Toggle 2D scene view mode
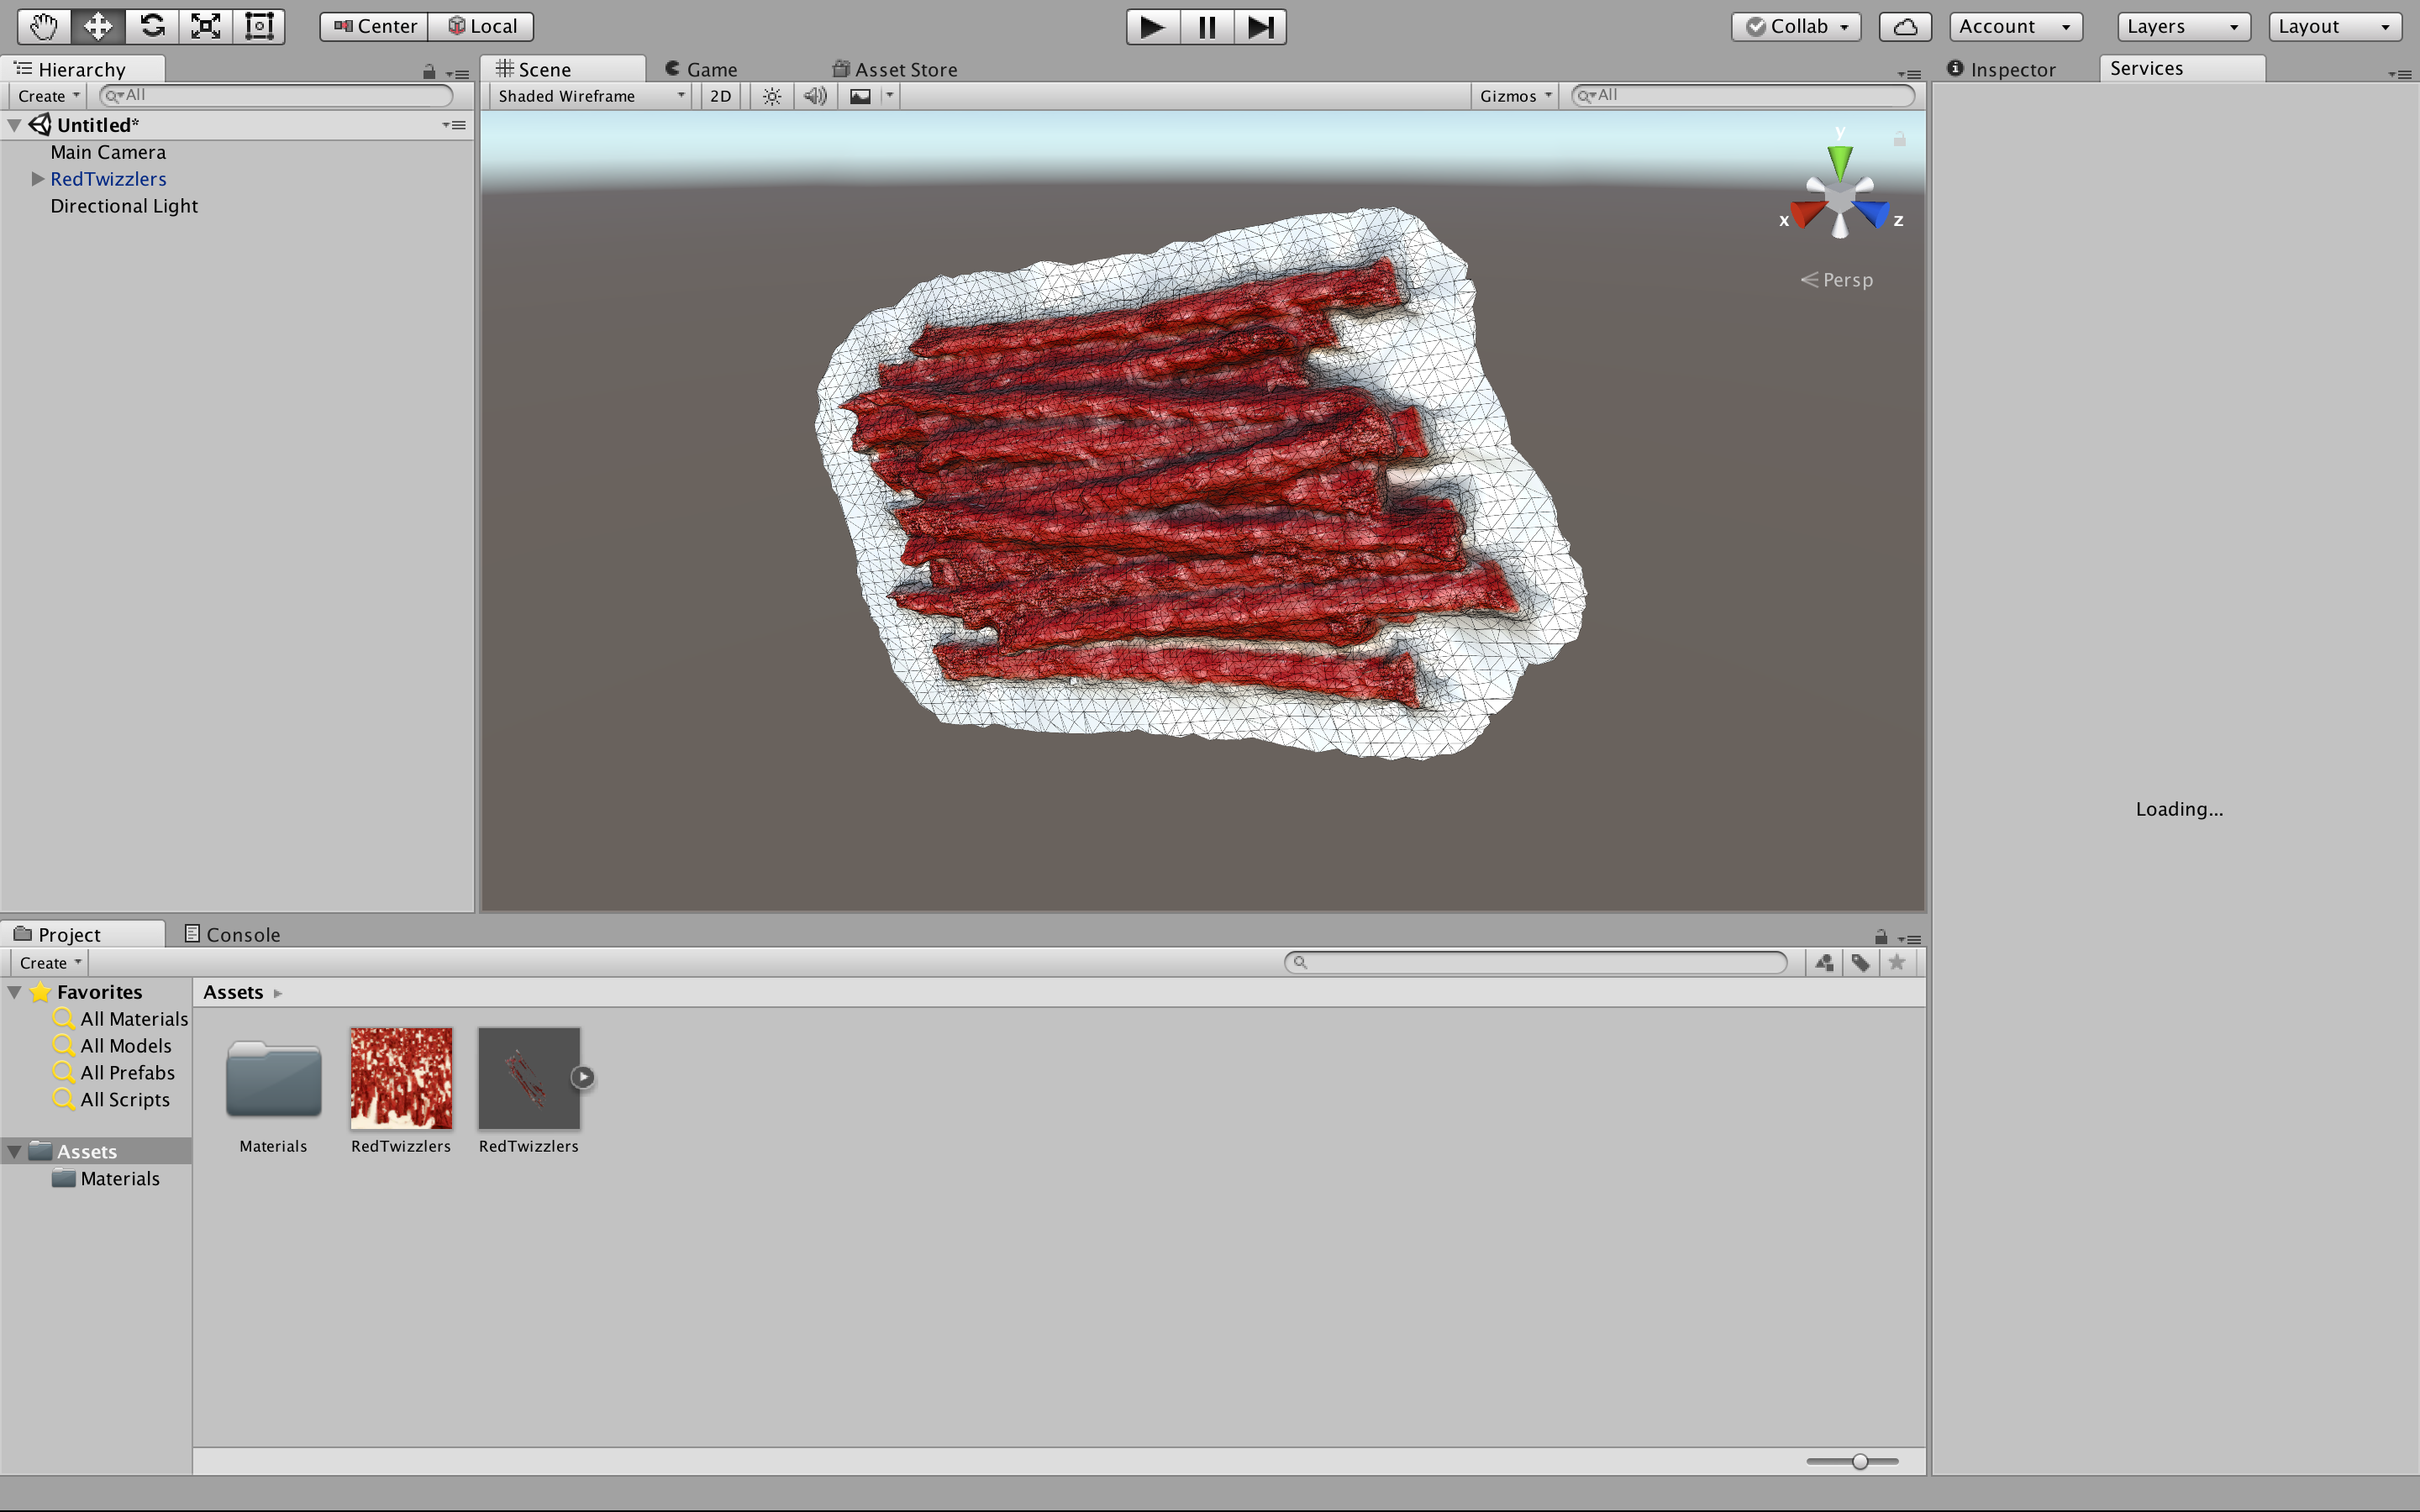The image size is (2420, 1512). 720,96
